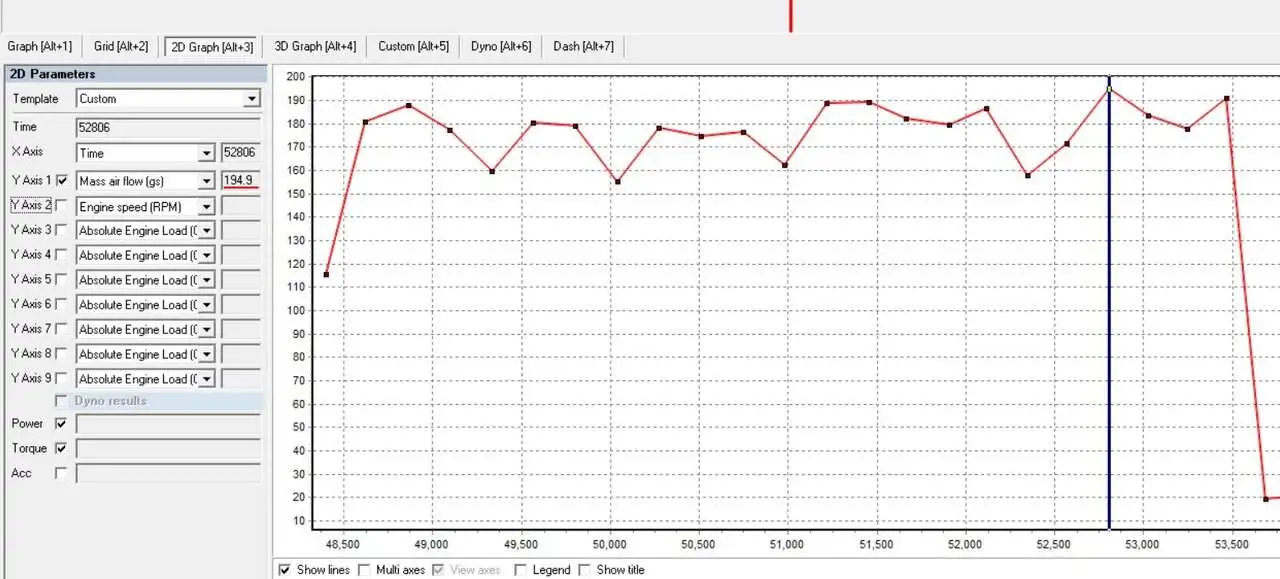Select the Time input field
Viewport: 1280px width, 579px height.
(x=167, y=128)
